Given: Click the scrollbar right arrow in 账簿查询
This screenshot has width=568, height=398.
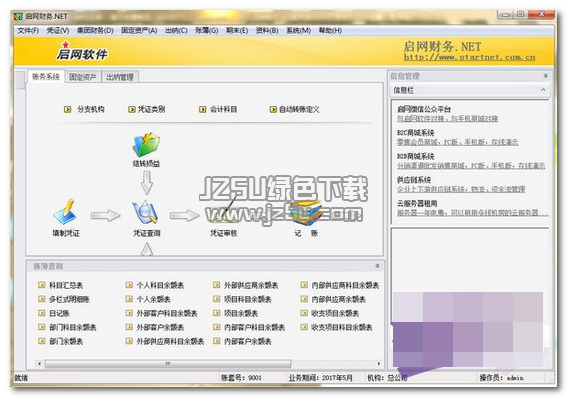Looking at the screenshot, I should coord(379,363).
